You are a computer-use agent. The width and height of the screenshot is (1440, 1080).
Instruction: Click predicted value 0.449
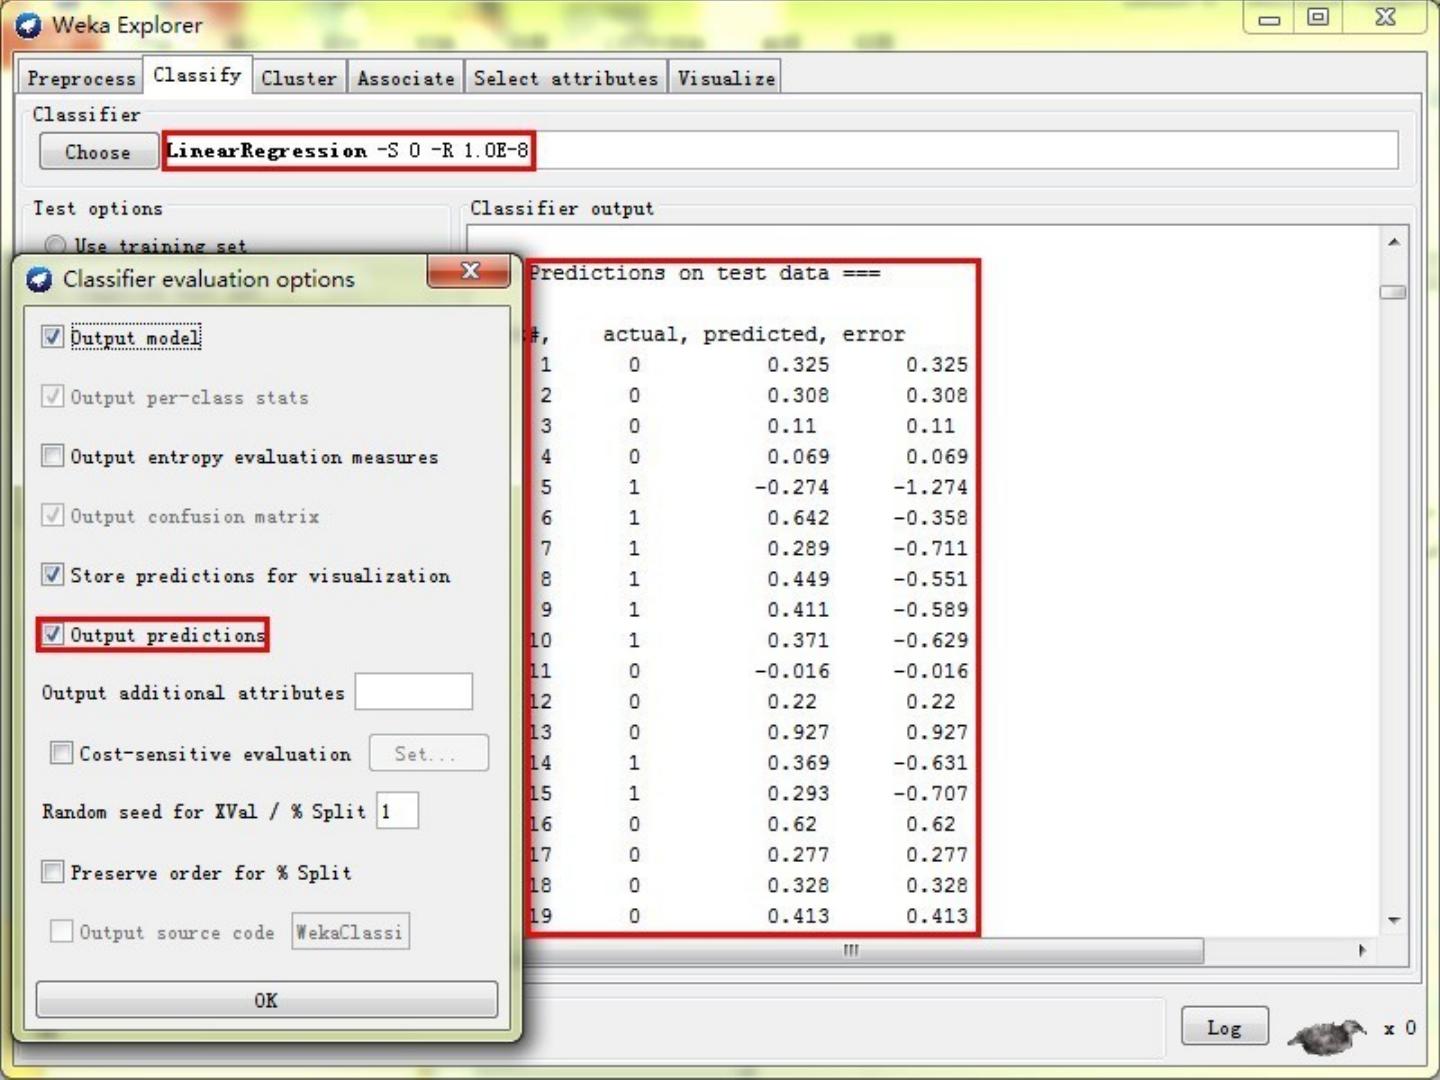(x=798, y=579)
